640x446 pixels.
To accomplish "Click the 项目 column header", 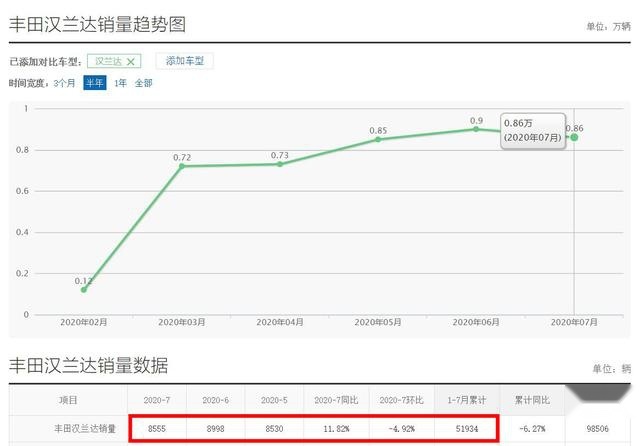I will point(68,400).
